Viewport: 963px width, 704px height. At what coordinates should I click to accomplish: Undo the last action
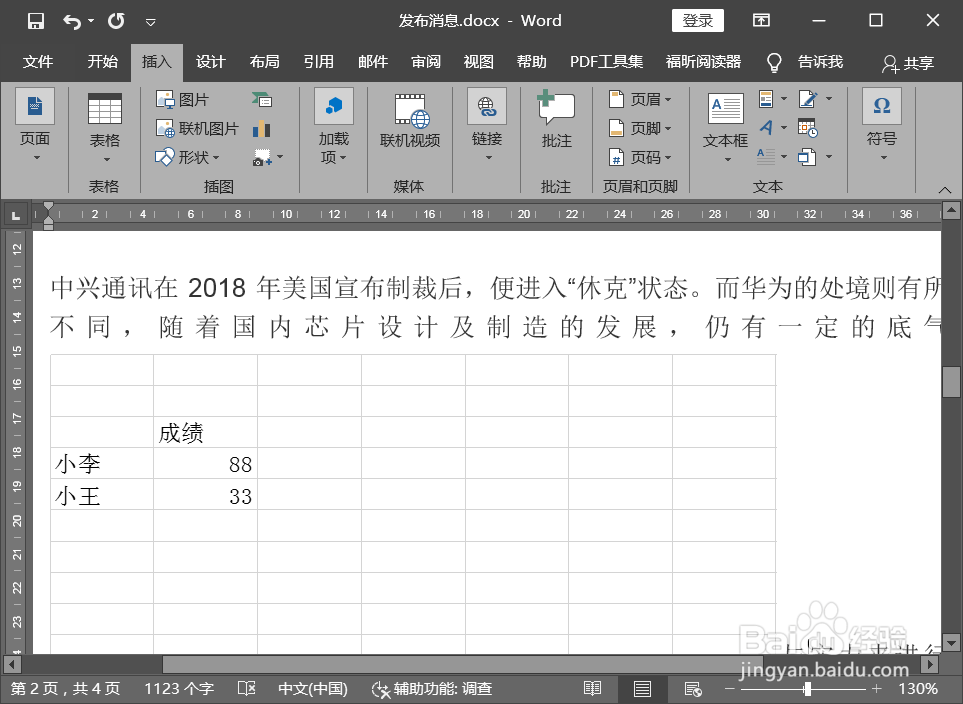[72, 22]
